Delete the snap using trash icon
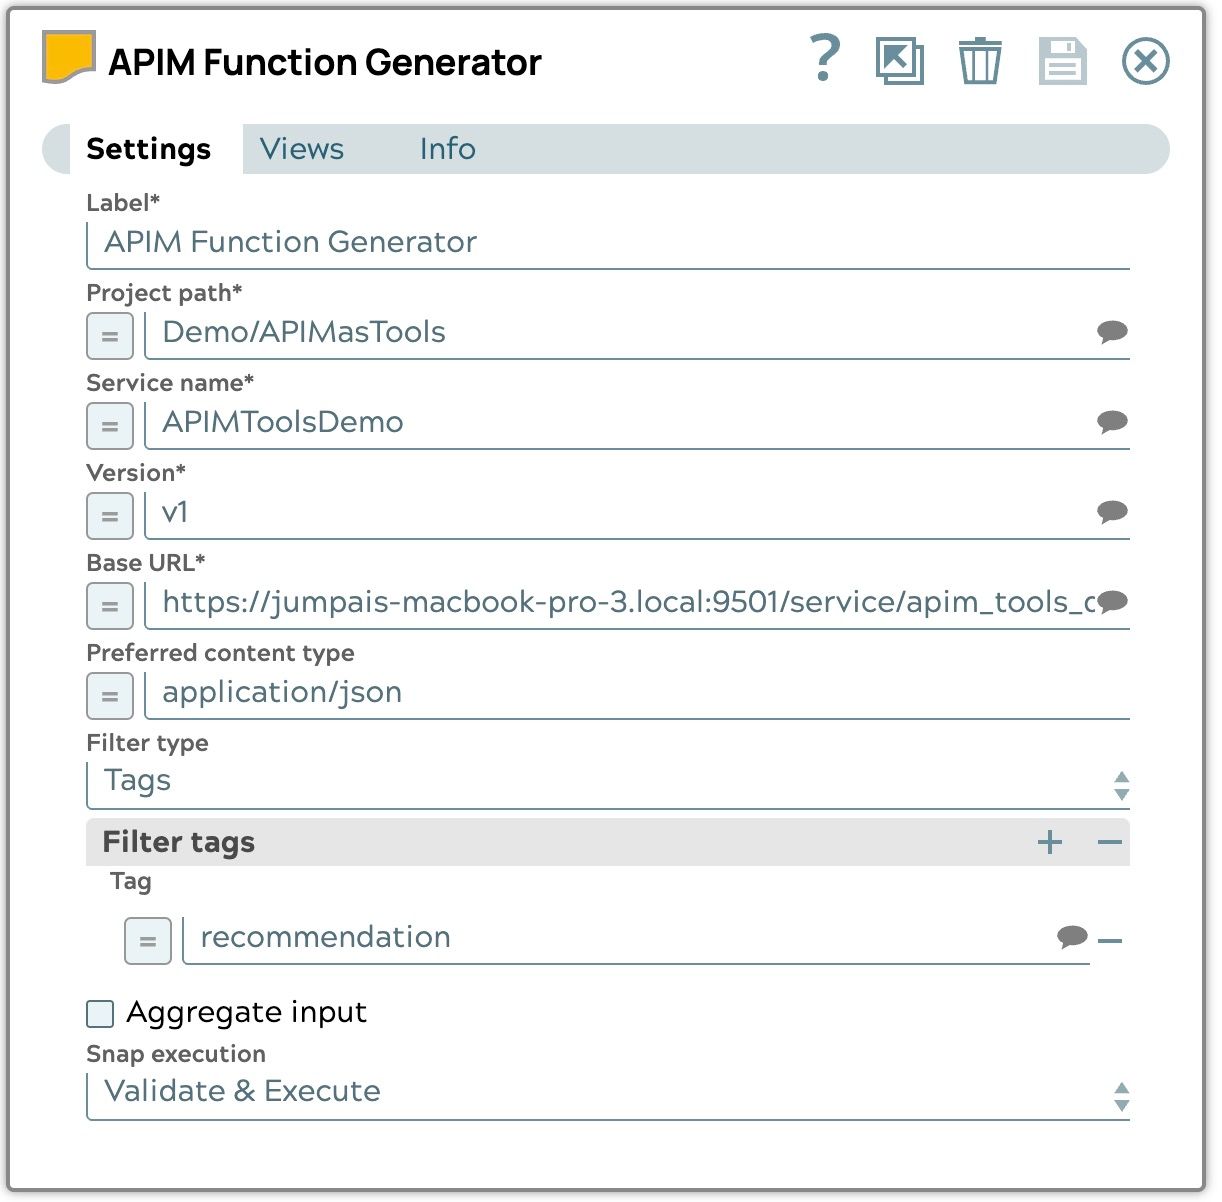 [x=979, y=61]
